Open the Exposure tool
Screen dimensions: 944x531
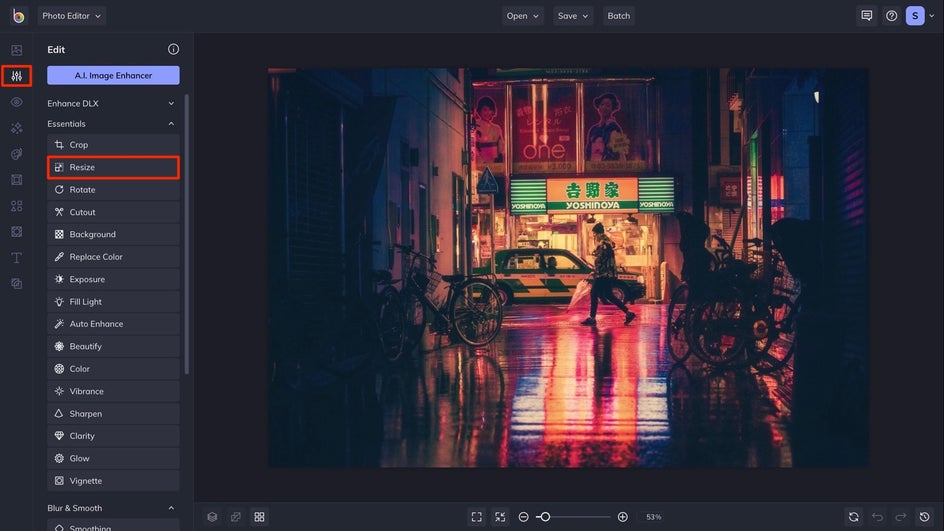click(x=113, y=279)
